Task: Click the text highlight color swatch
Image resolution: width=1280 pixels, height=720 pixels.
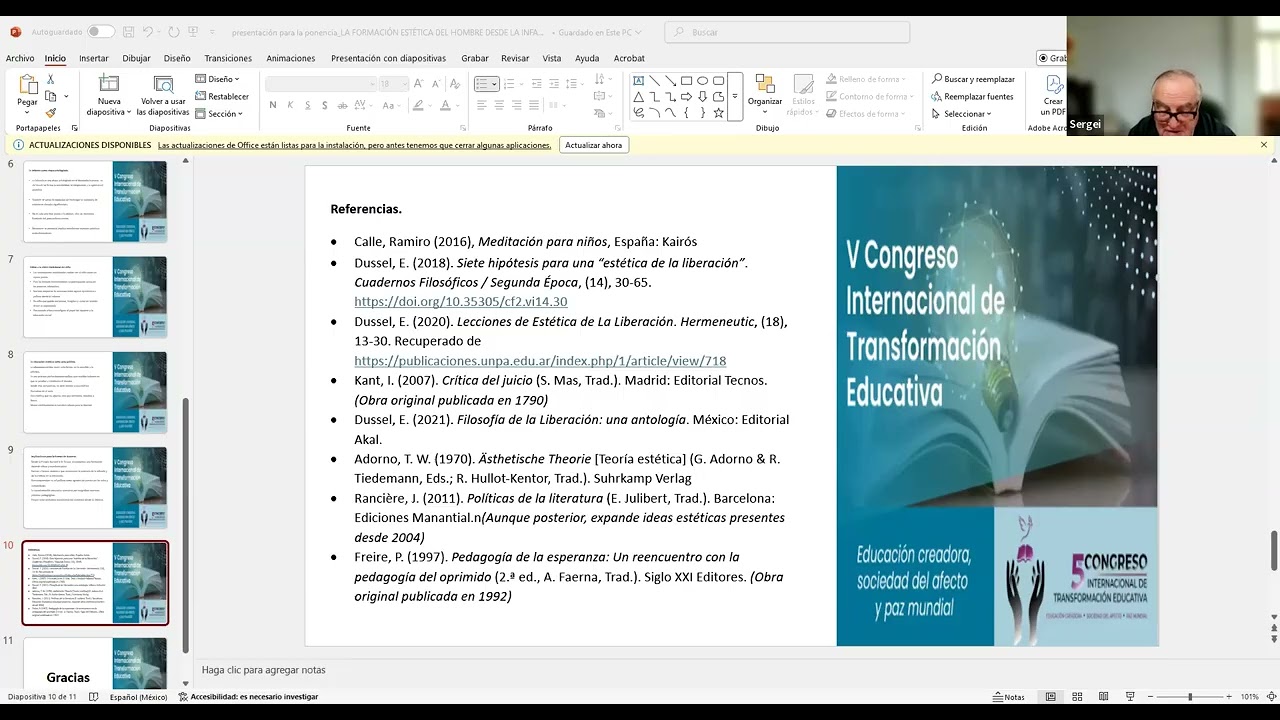Action: point(418,105)
